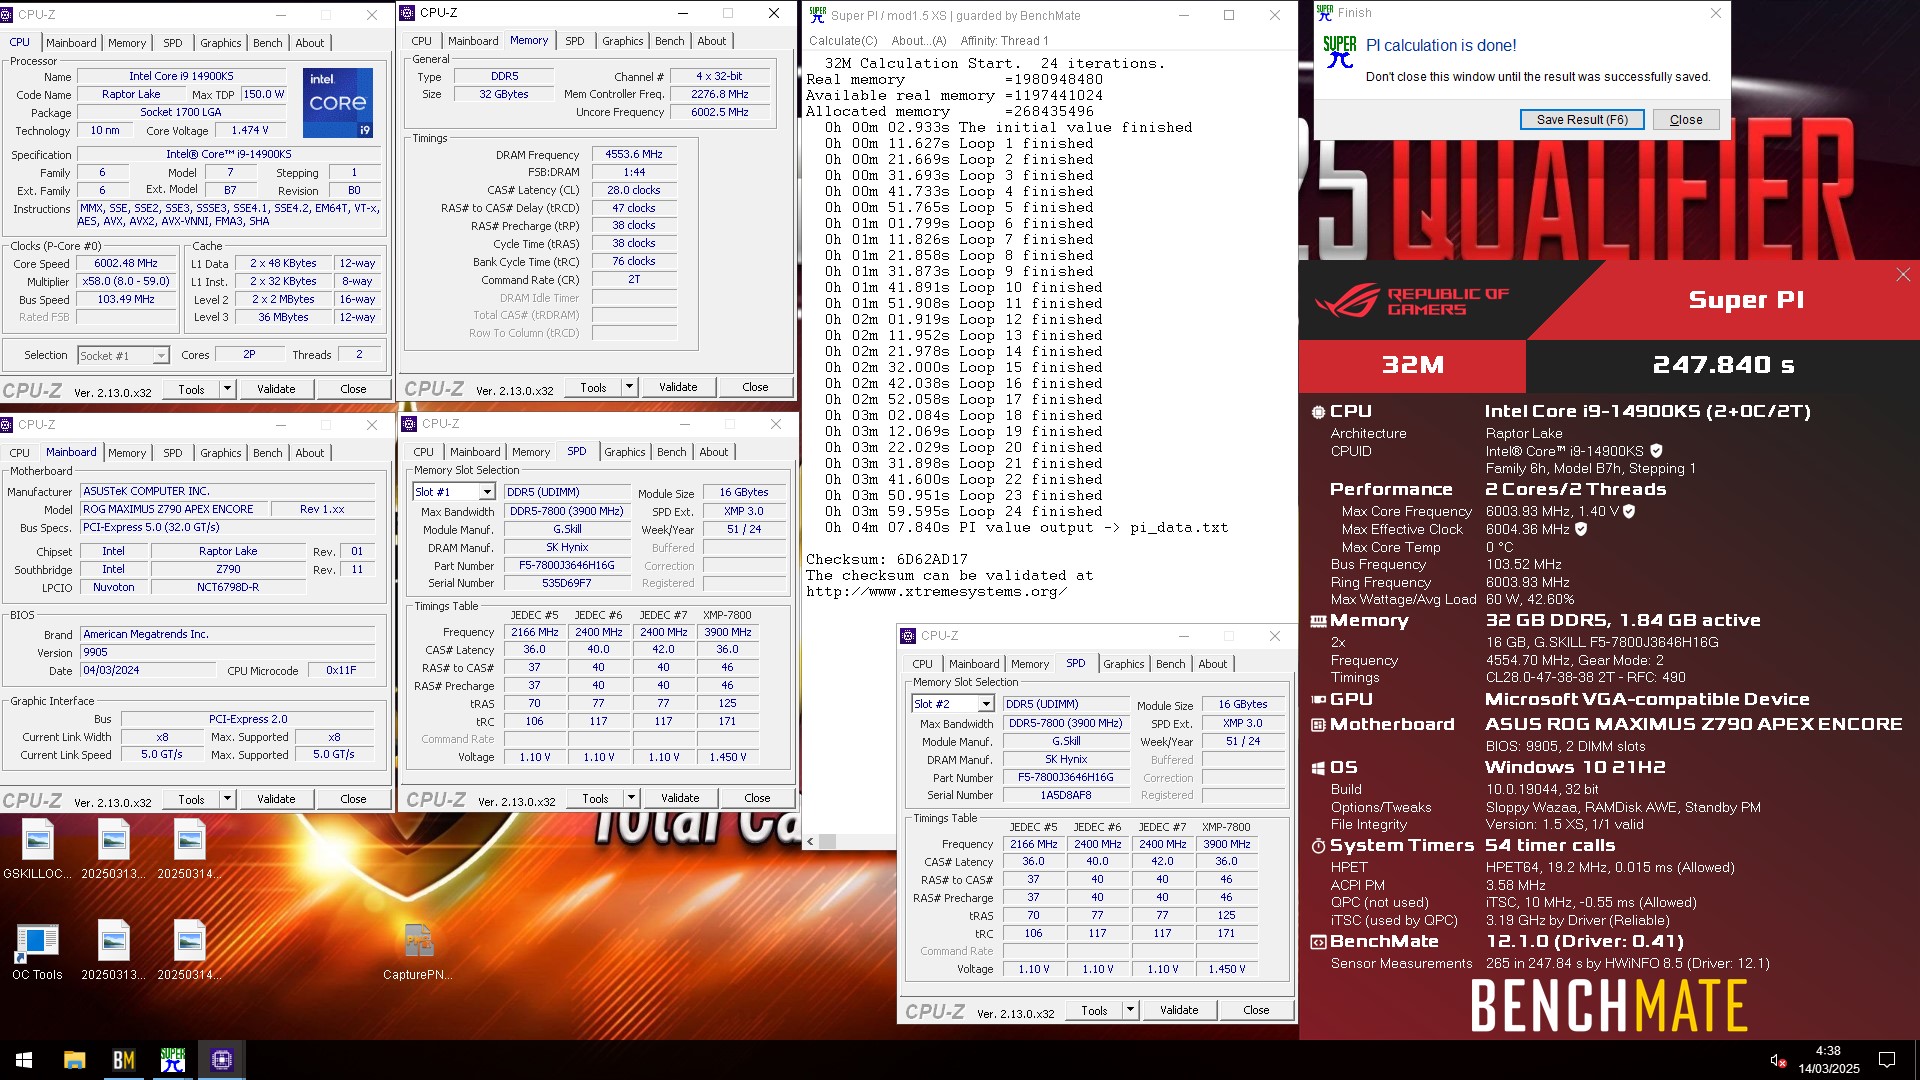Open About...(A) menu in Super PI

coord(919,41)
